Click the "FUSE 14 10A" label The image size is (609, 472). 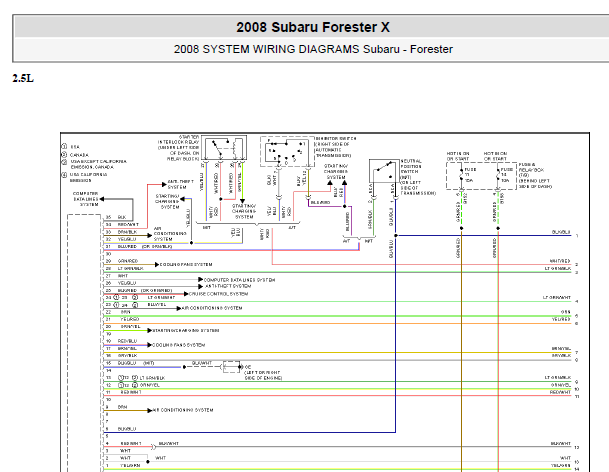(506, 175)
